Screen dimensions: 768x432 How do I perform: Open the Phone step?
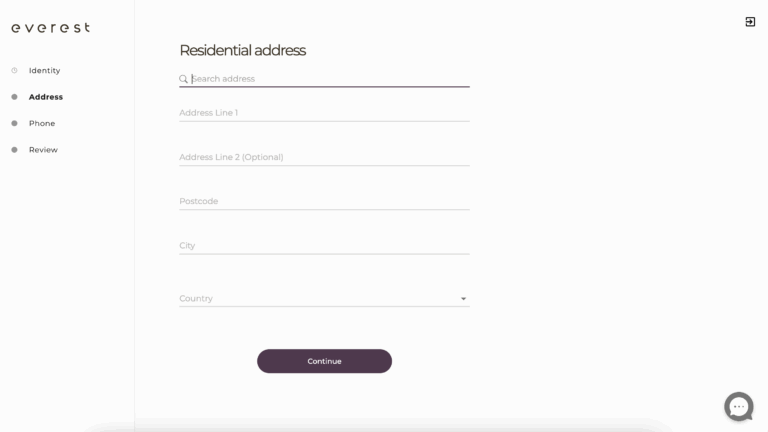[42, 123]
